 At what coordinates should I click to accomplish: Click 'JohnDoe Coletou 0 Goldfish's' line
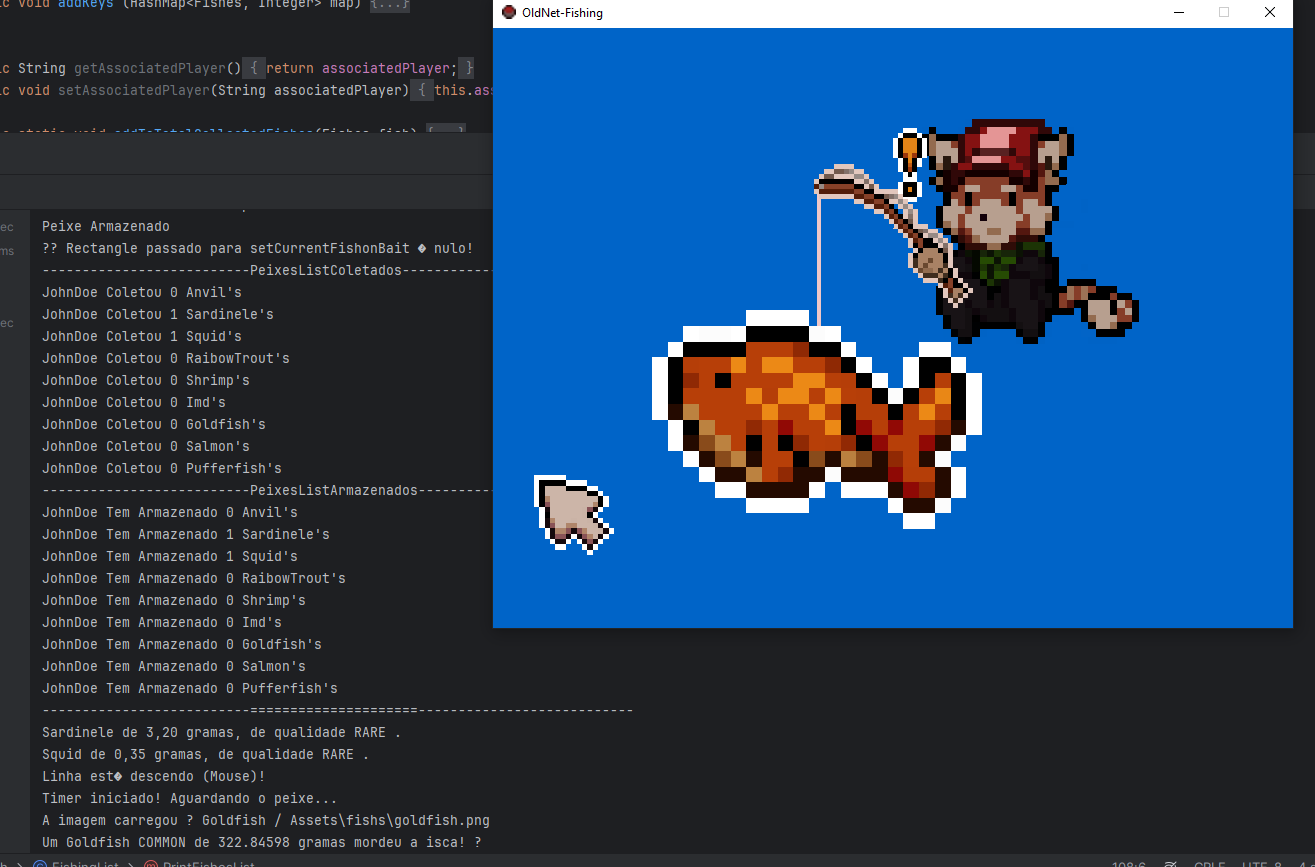pos(154,425)
